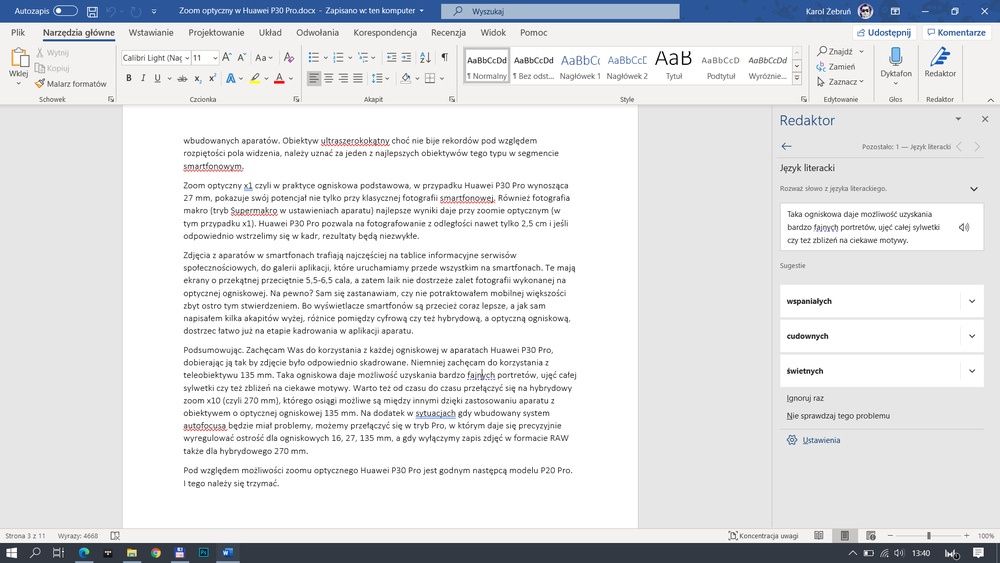Click the Udostępnij share button
The width and height of the screenshot is (1000, 563).
[884, 33]
